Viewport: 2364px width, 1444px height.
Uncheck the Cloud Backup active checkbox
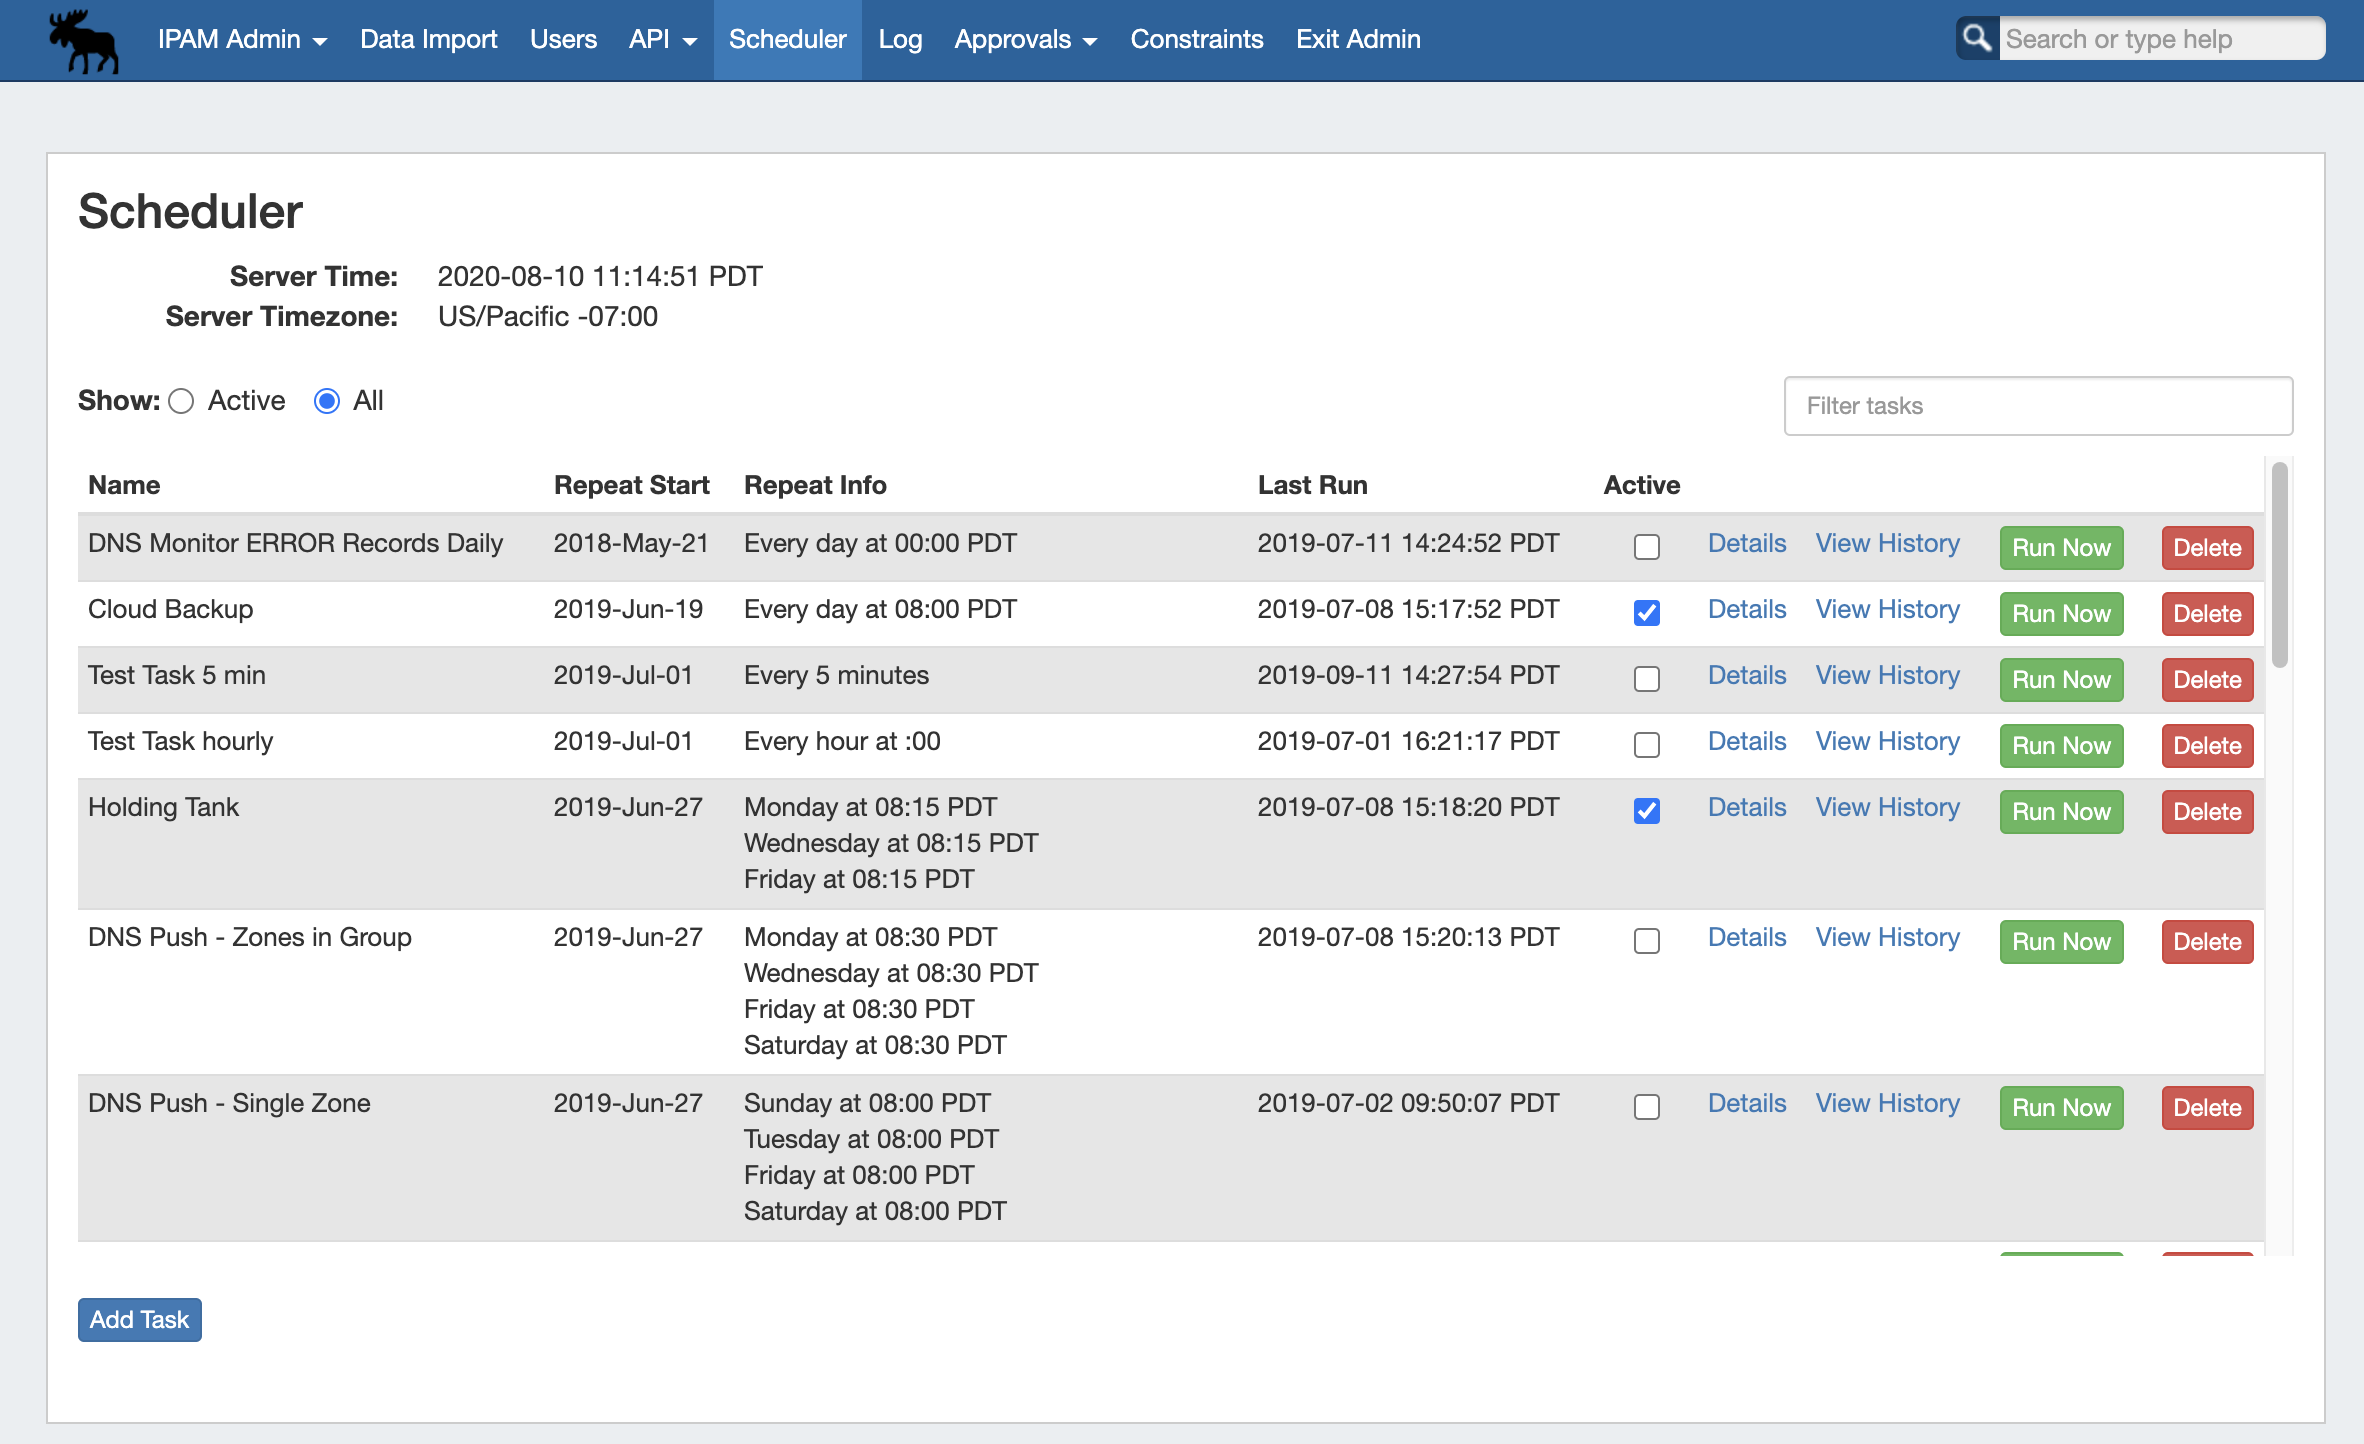pyautogui.click(x=1646, y=612)
